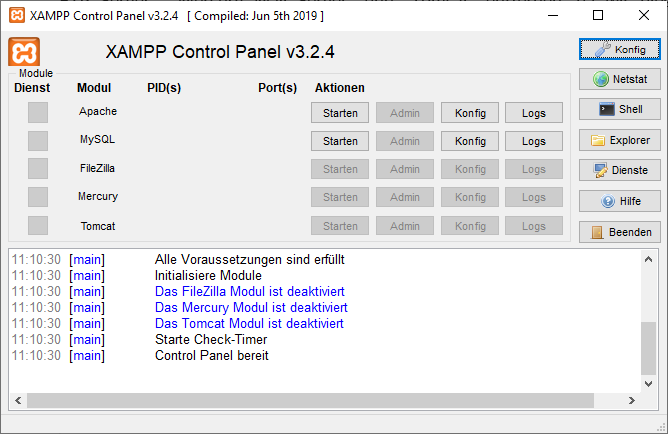Click the Logs button in Mercury row
The height and width of the screenshot is (434, 668).
(x=534, y=197)
